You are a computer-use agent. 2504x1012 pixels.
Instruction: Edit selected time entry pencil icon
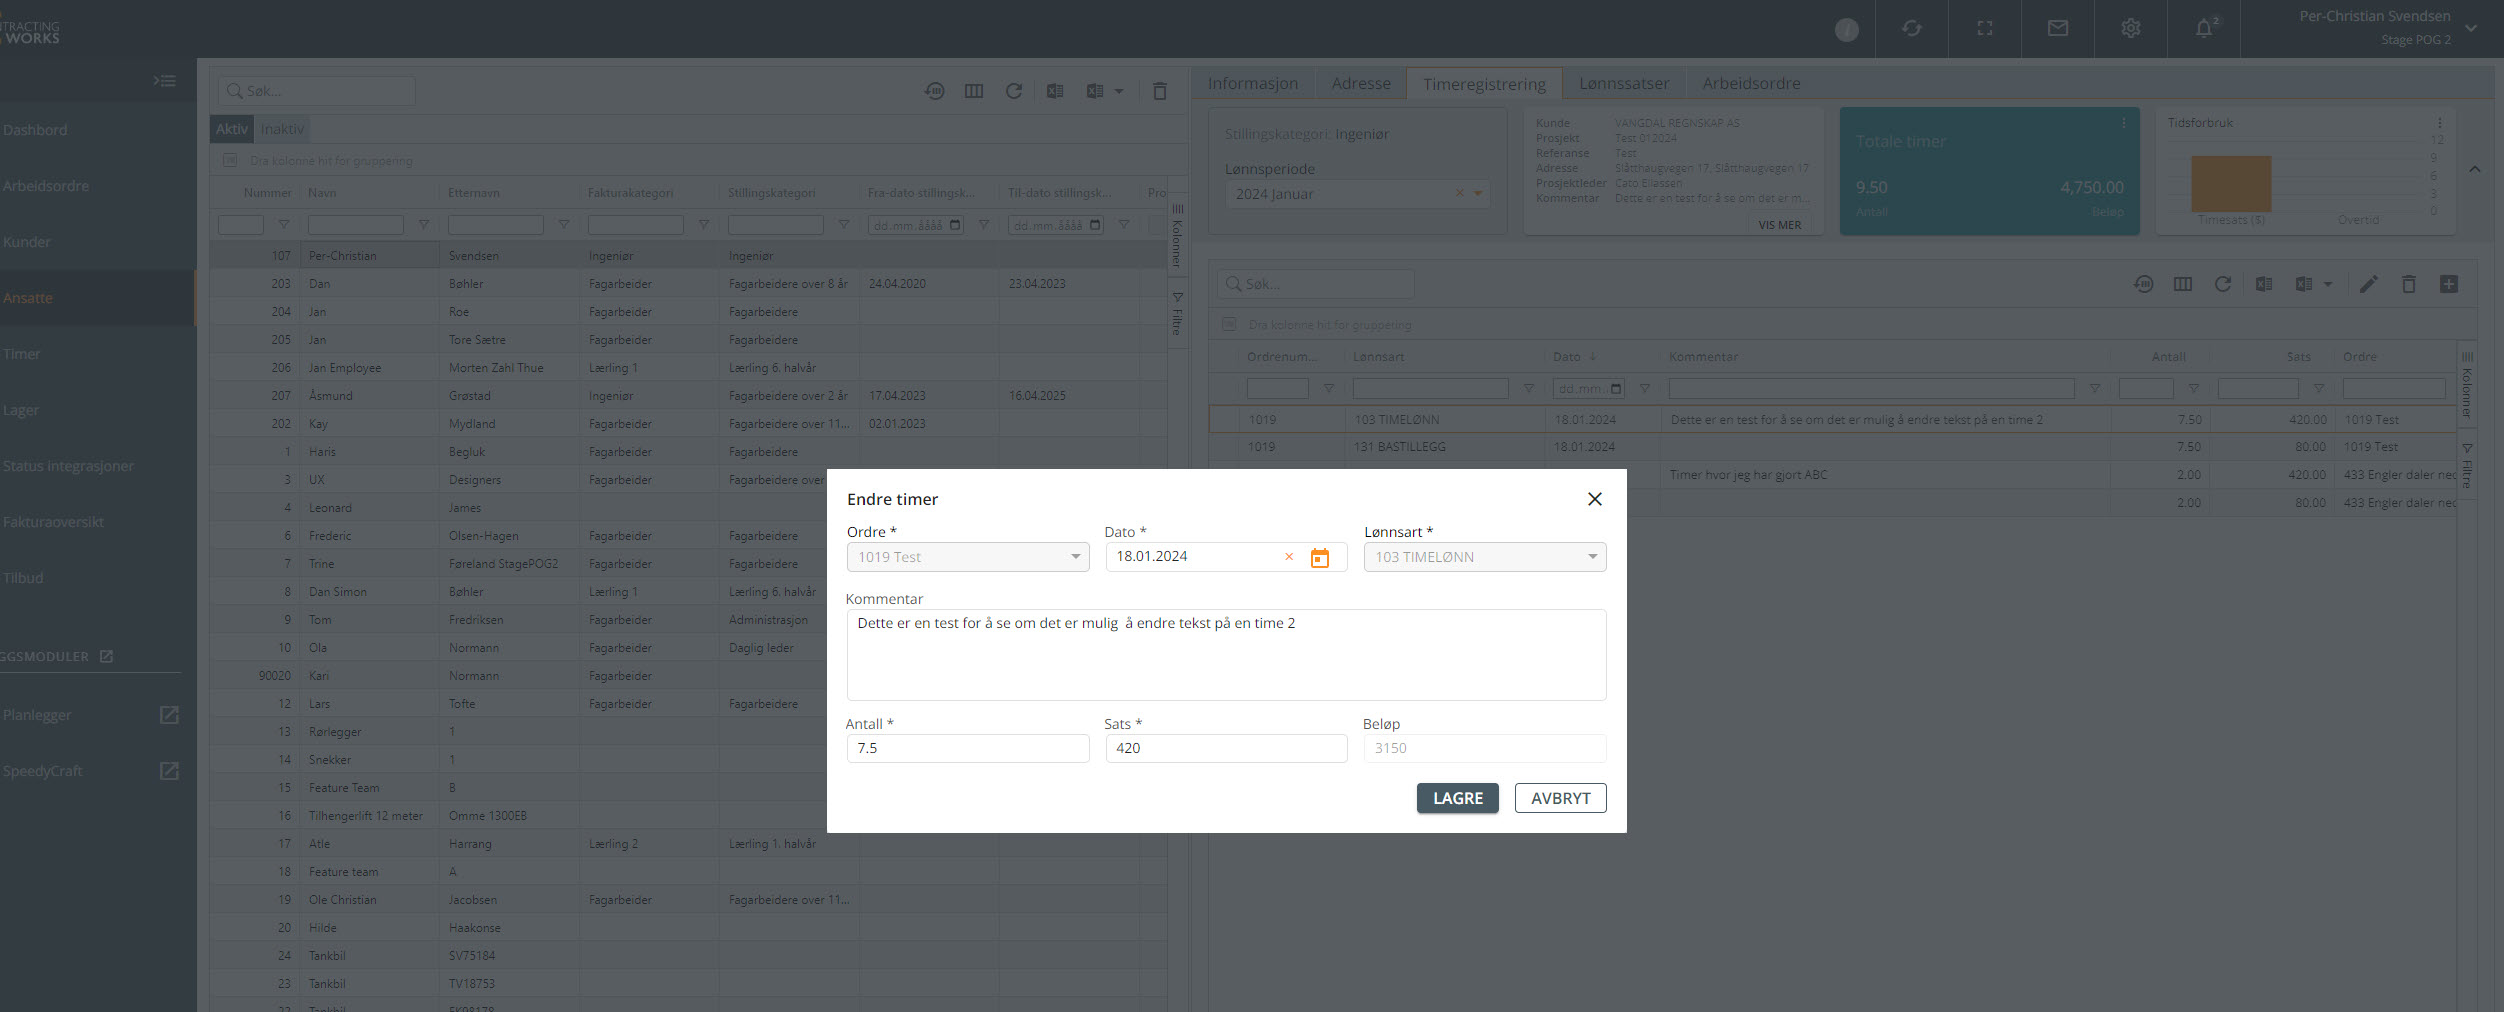(2369, 285)
